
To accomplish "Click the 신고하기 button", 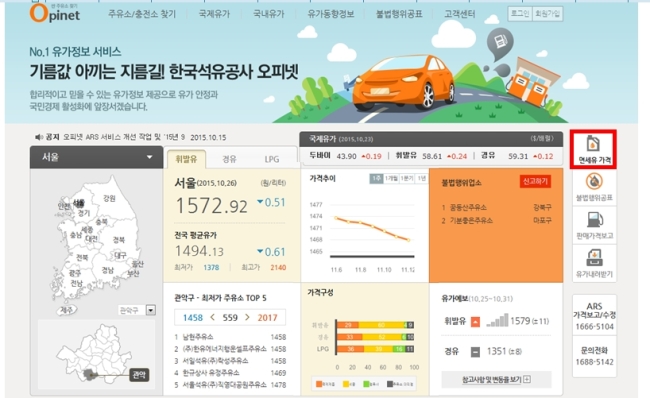I will pos(535,181).
